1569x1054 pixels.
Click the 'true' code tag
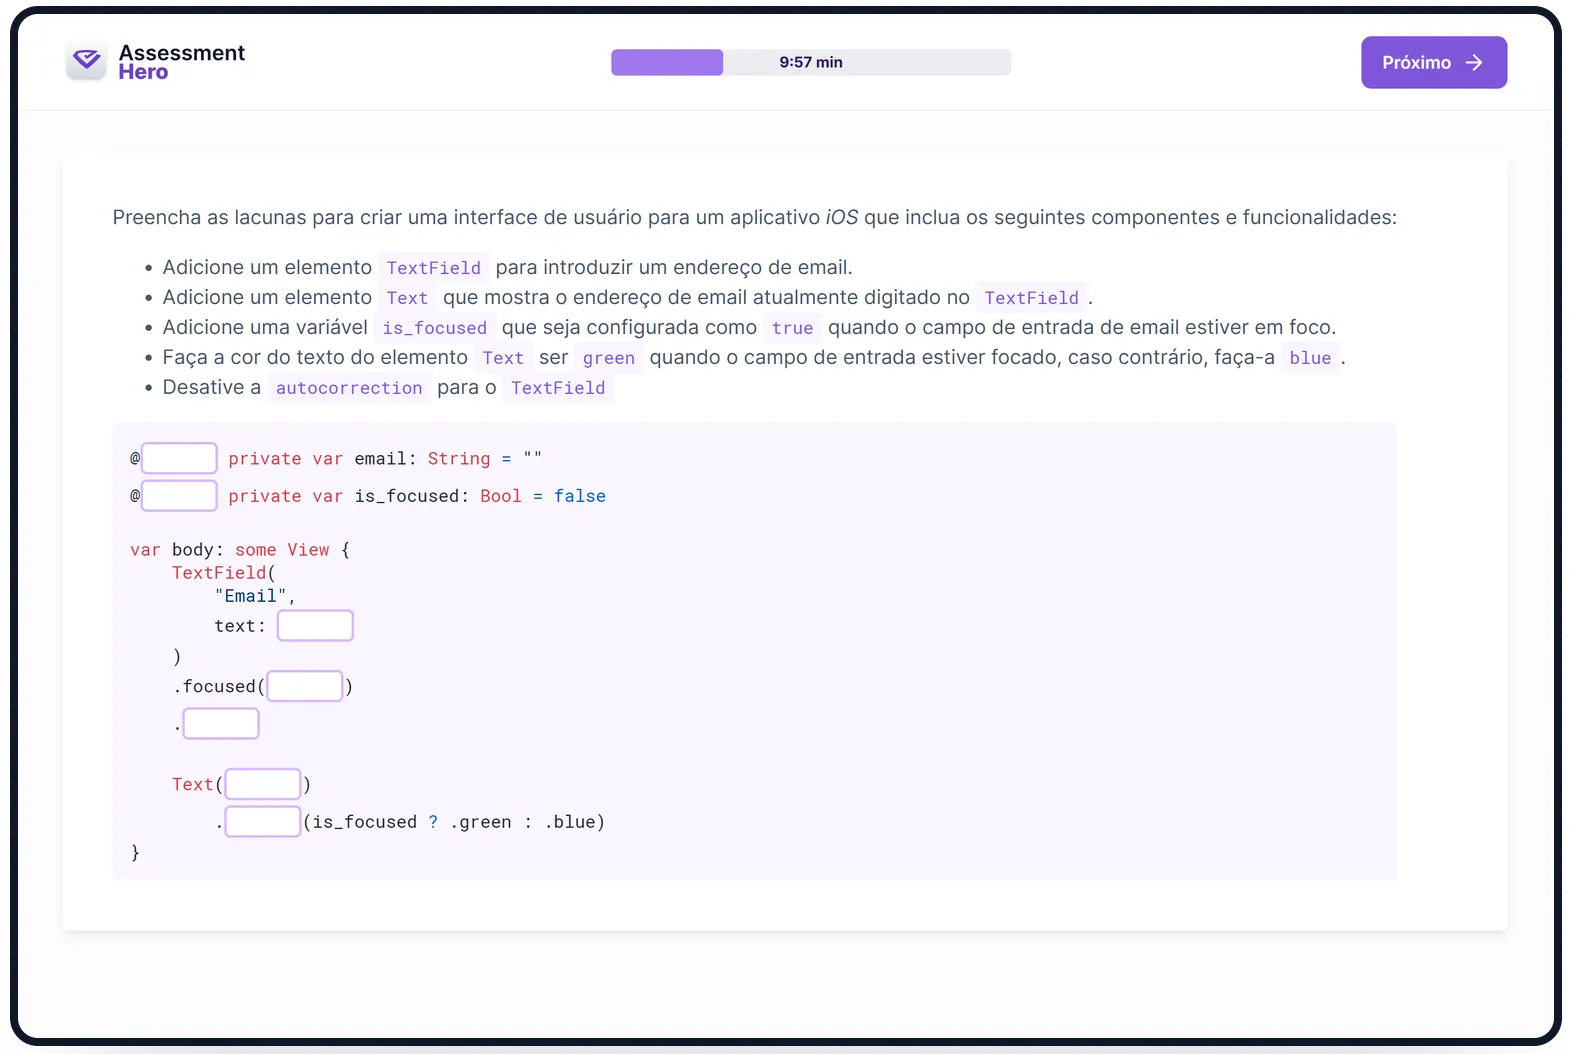coord(792,328)
